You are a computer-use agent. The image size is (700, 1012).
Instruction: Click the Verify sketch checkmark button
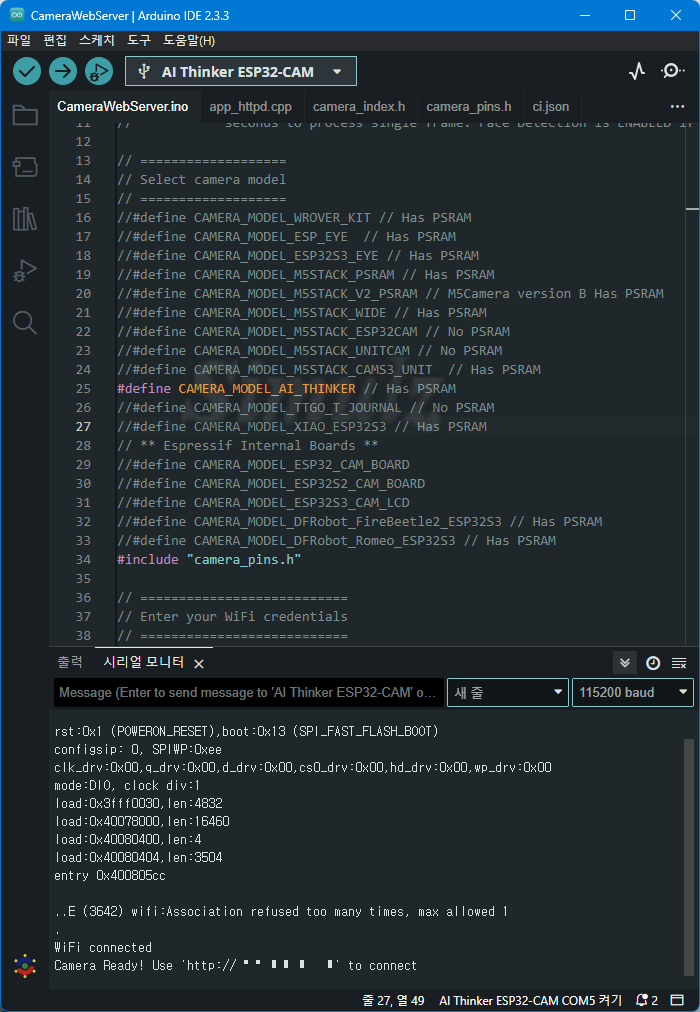(x=27, y=72)
